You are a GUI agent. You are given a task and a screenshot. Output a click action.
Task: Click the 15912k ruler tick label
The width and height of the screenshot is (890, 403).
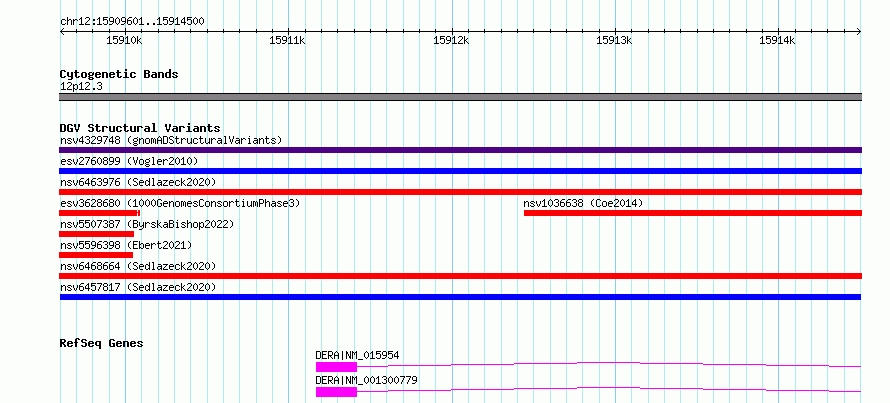click(x=451, y=40)
